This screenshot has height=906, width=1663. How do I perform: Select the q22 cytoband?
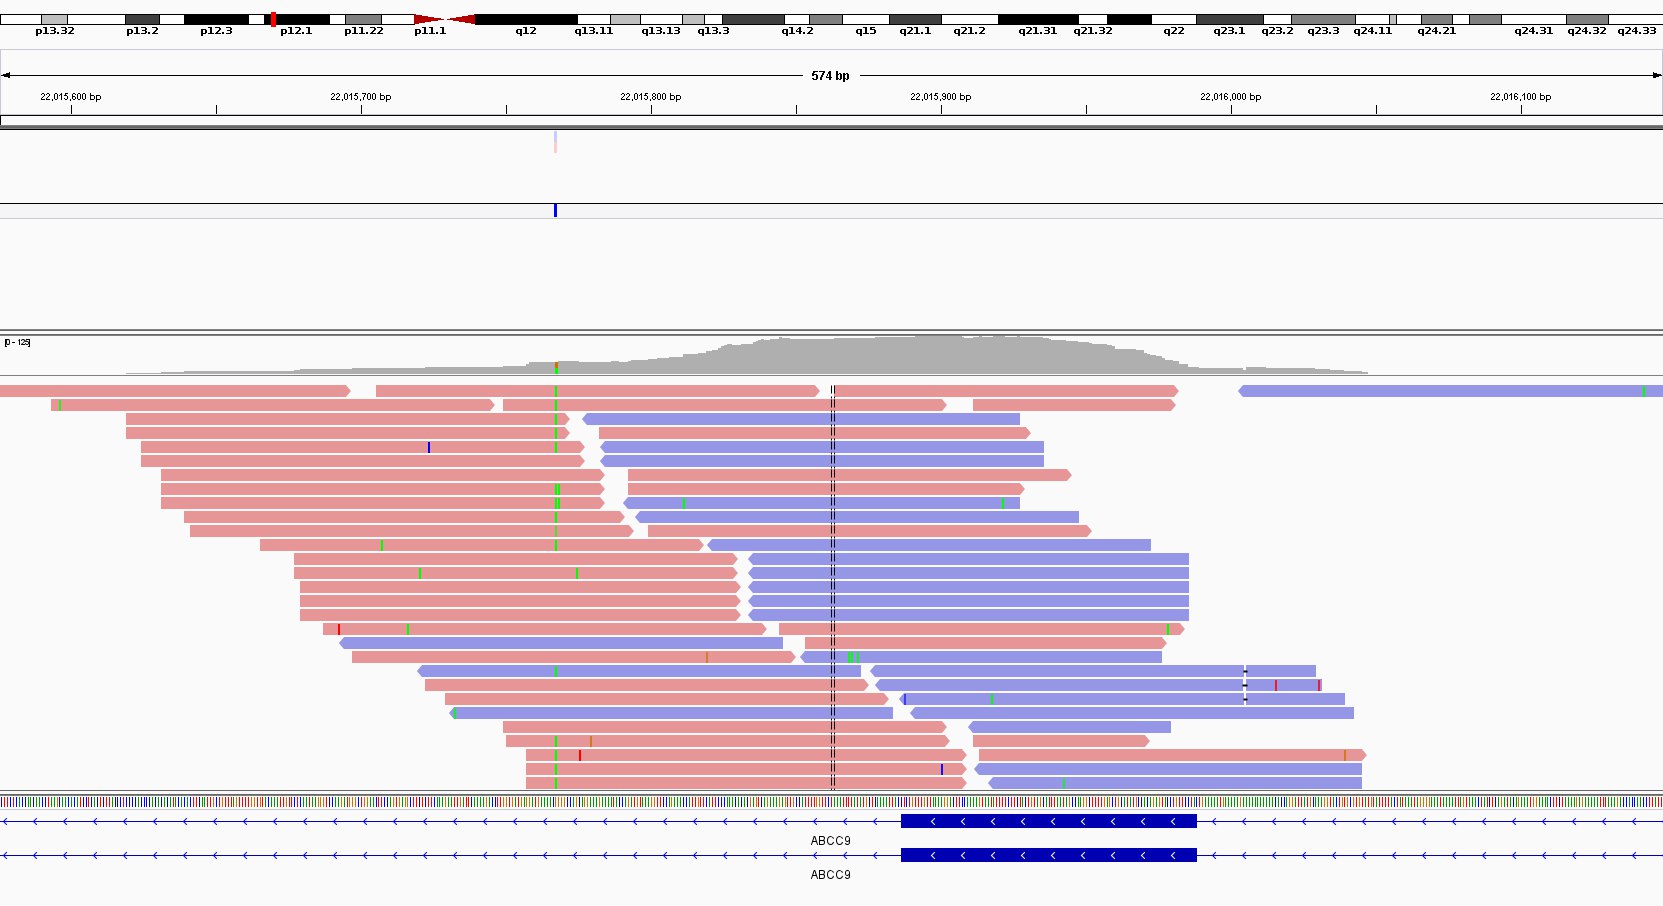tap(1174, 19)
